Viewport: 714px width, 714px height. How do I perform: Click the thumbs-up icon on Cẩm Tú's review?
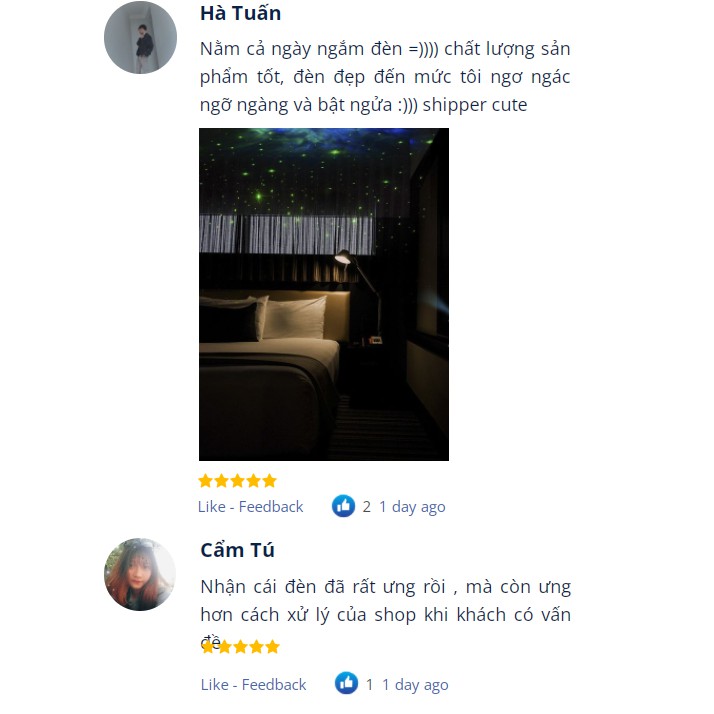click(347, 683)
